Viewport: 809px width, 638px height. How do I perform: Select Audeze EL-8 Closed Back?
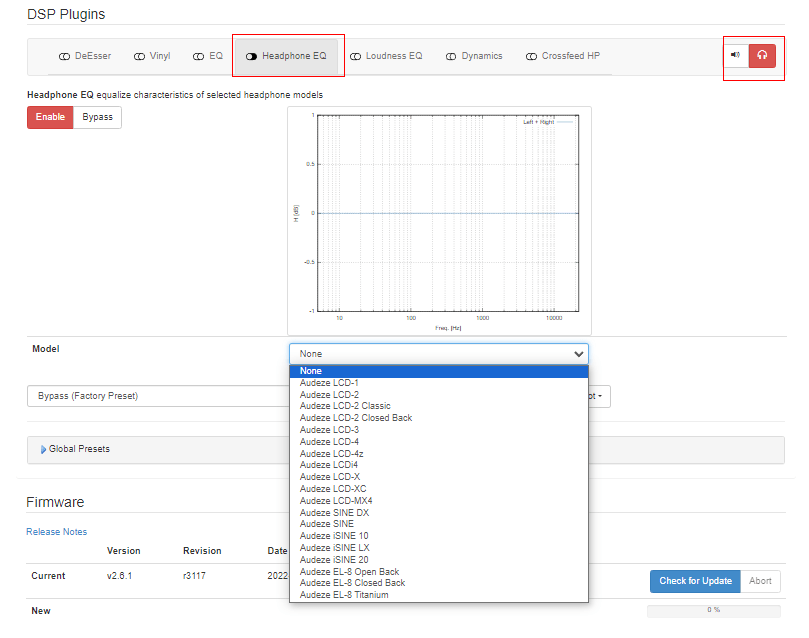(x=439, y=583)
